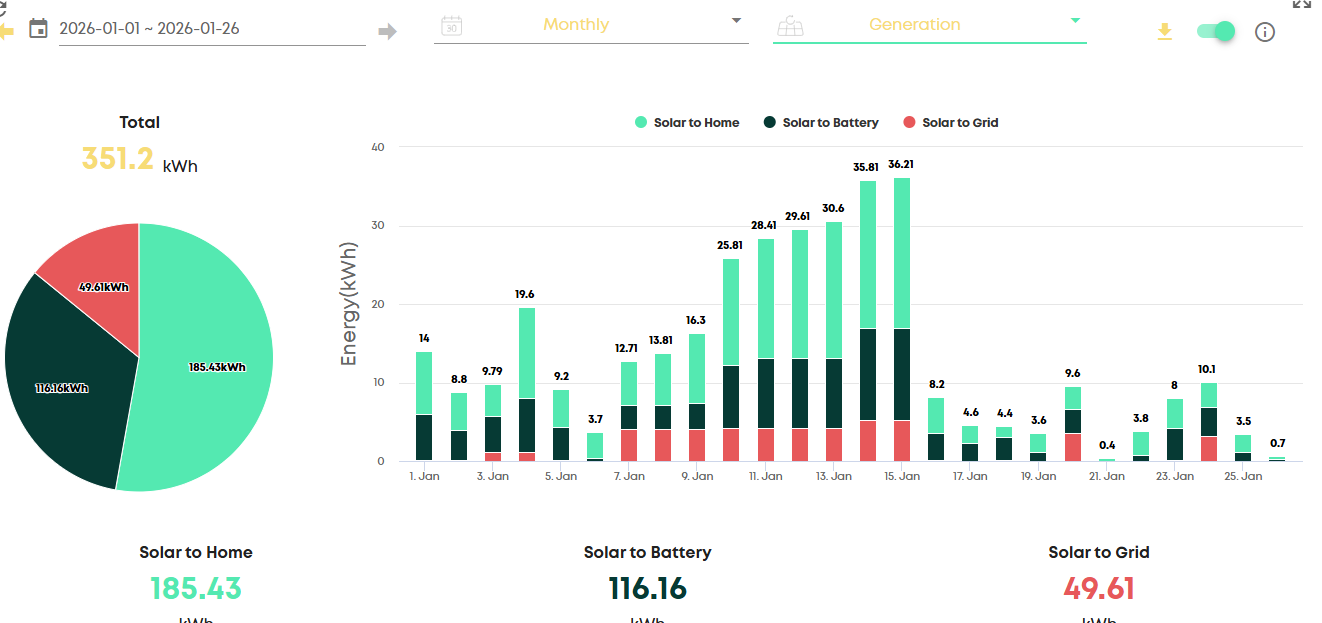
Task: Hide the Solar to Battery legend series
Action: [x=821, y=123]
